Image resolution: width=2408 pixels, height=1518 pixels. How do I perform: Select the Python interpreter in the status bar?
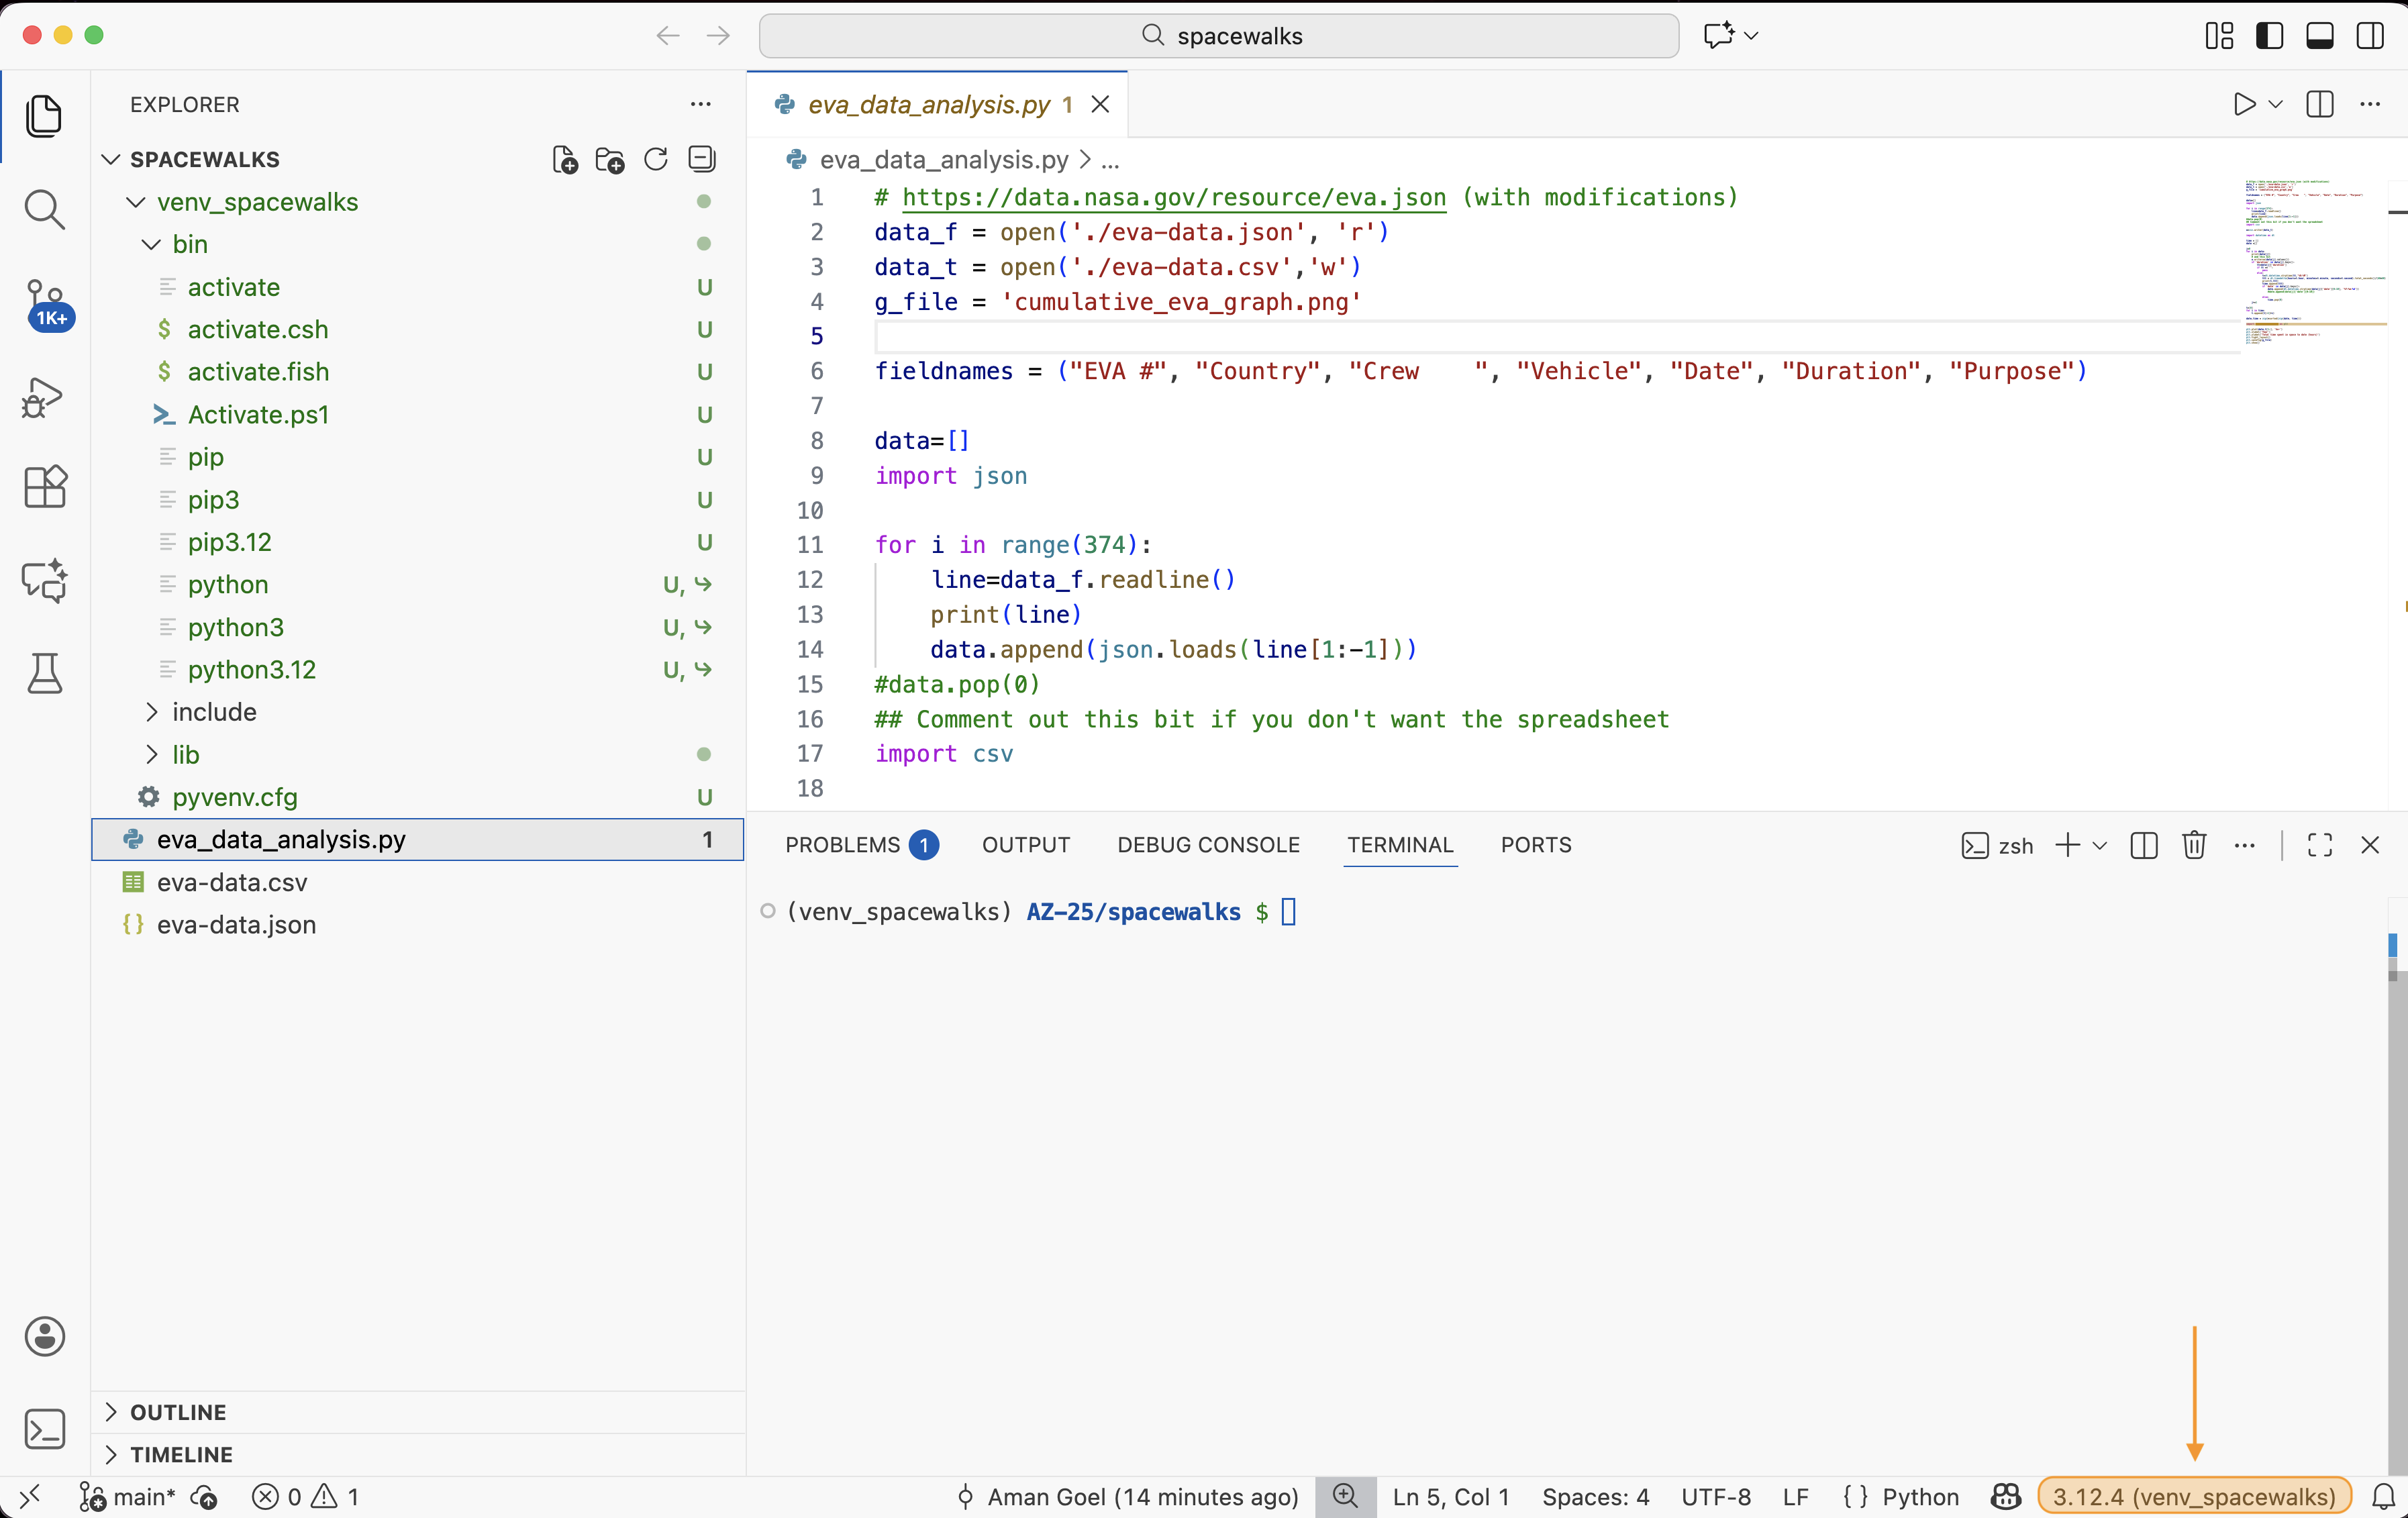coord(2193,1496)
